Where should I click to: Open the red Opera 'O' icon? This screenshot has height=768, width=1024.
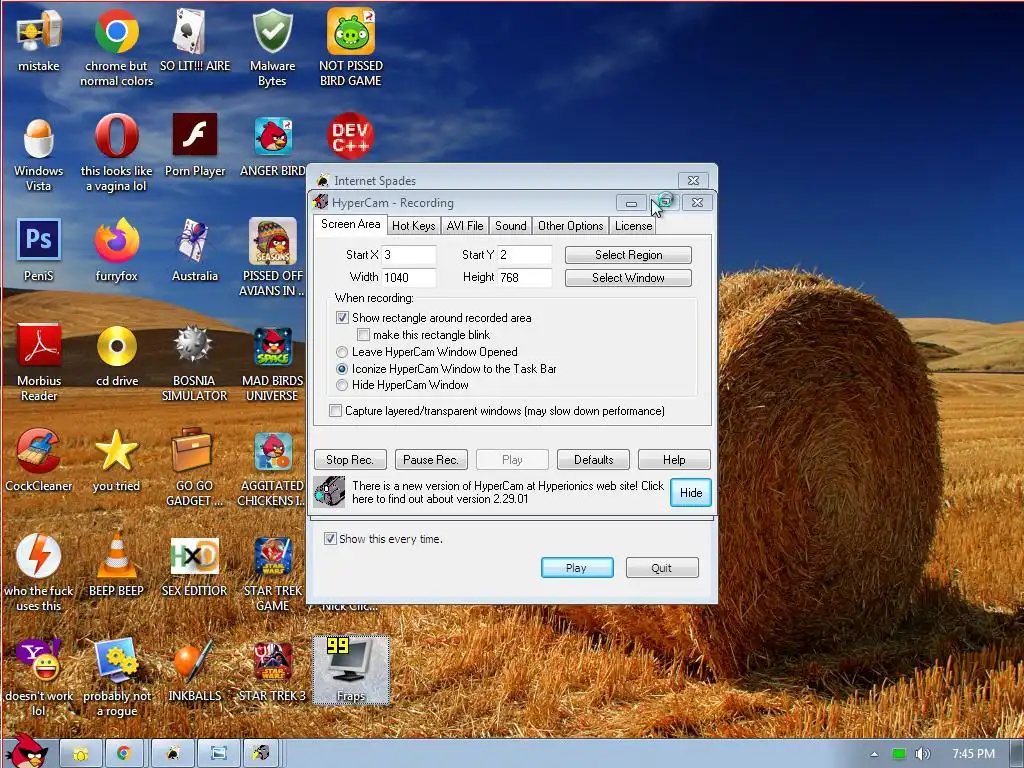pos(116,136)
